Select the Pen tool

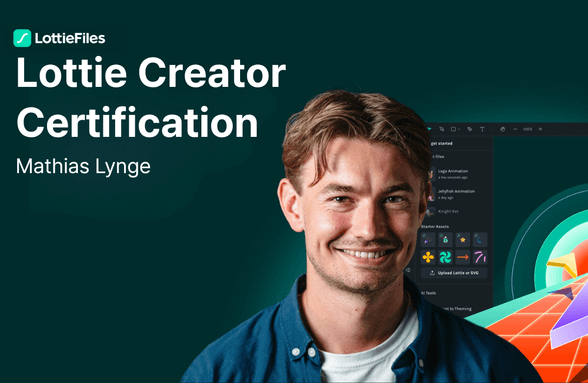point(470,129)
